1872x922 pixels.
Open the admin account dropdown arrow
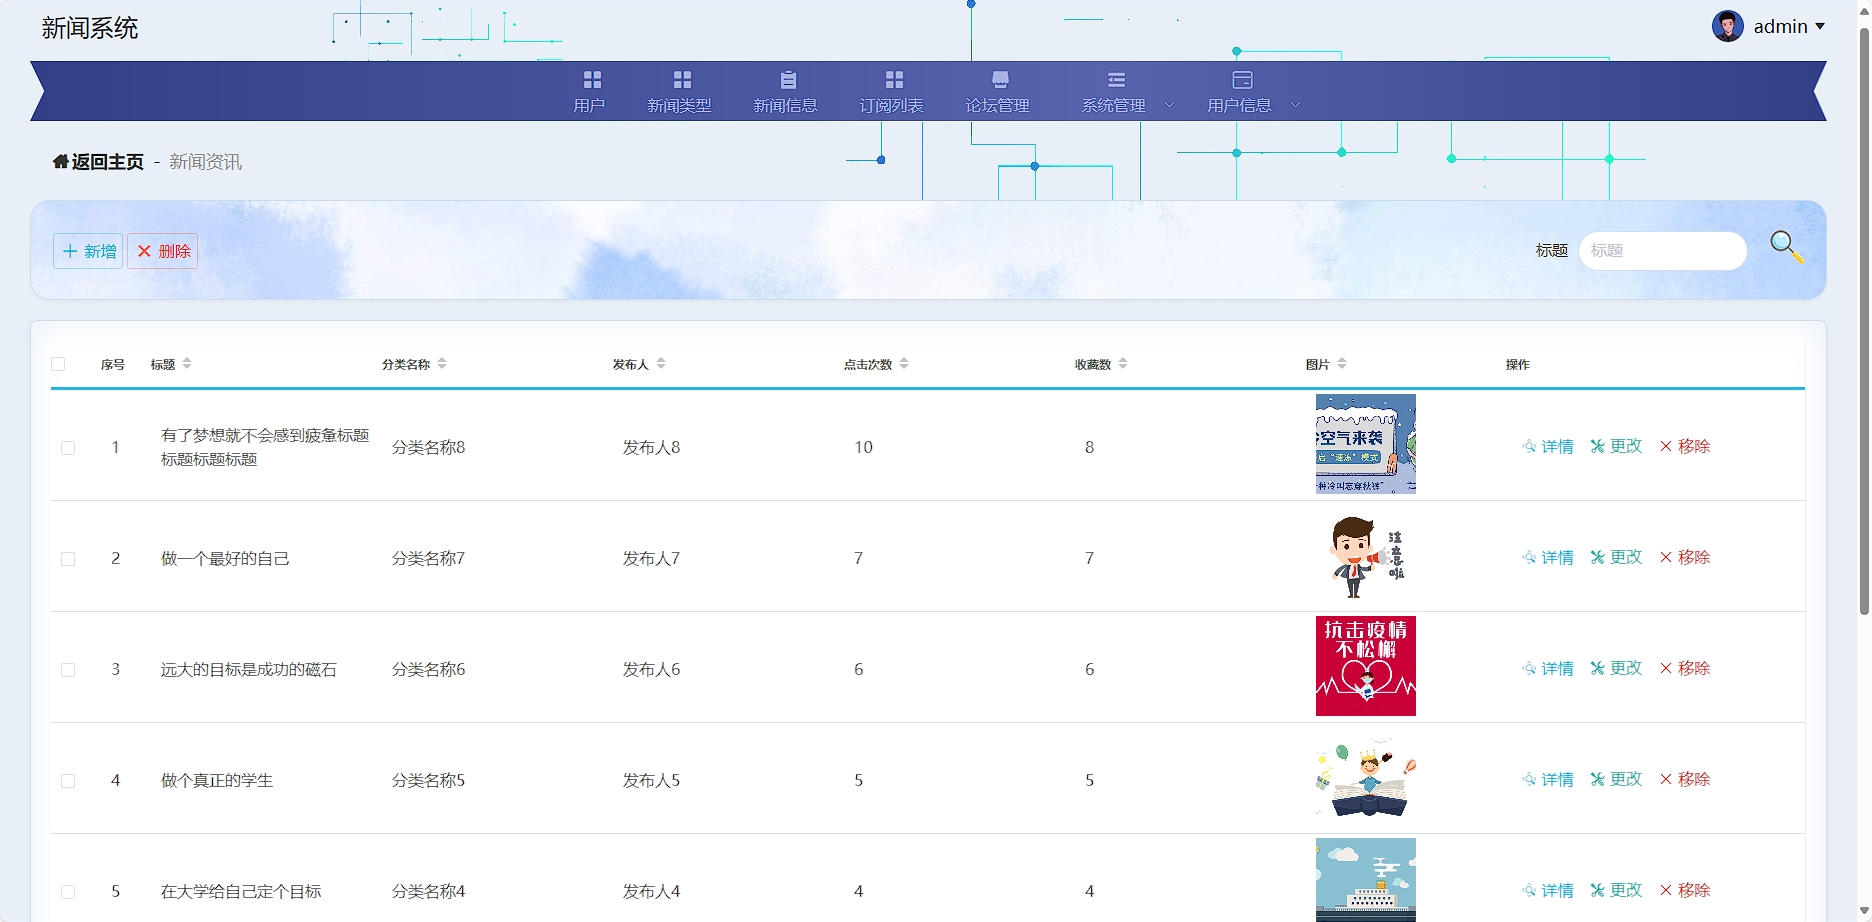click(x=1820, y=27)
